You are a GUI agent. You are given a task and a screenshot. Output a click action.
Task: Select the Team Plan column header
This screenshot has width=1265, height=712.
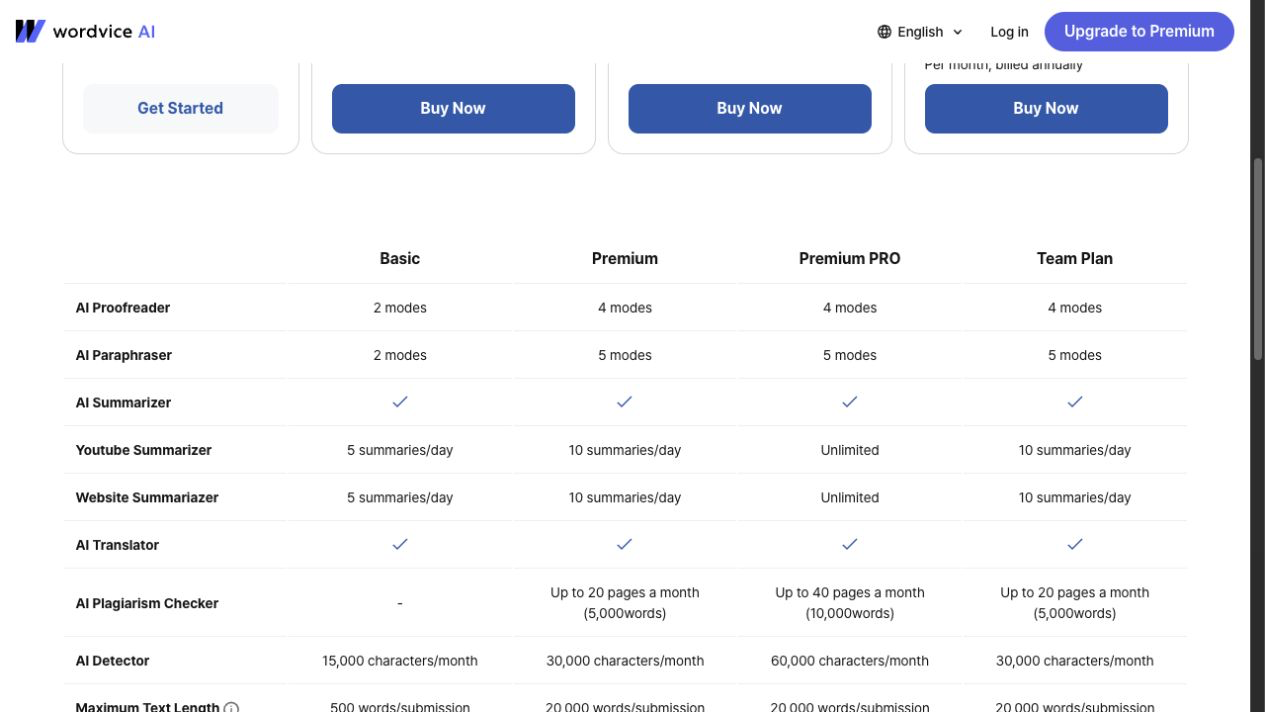click(1075, 258)
